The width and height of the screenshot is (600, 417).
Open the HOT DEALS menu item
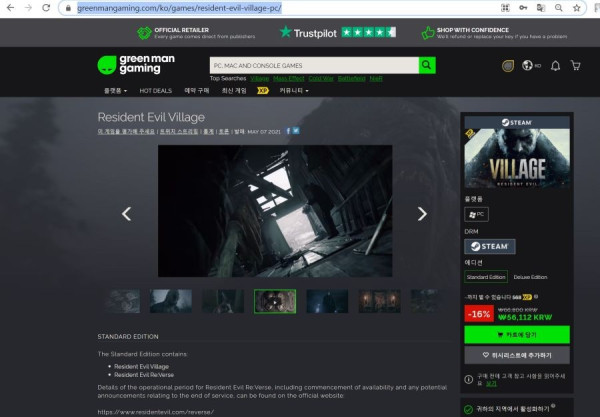tap(155, 91)
